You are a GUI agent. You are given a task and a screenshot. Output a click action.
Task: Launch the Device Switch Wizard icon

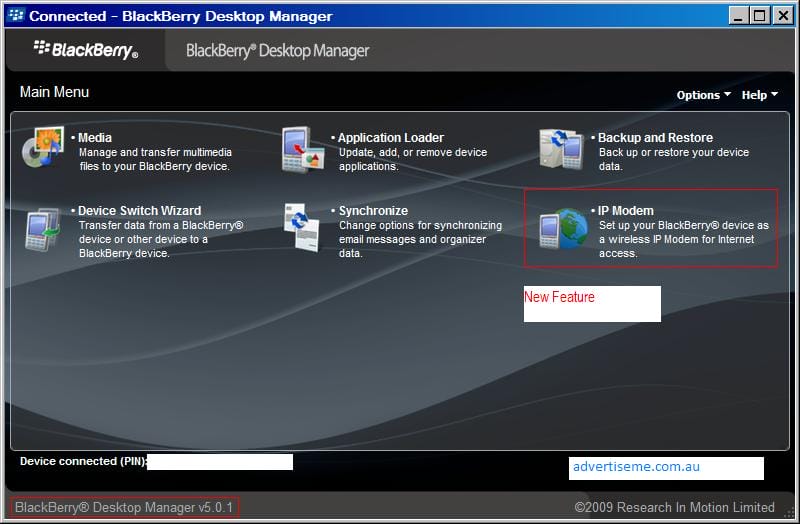[x=42, y=230]
